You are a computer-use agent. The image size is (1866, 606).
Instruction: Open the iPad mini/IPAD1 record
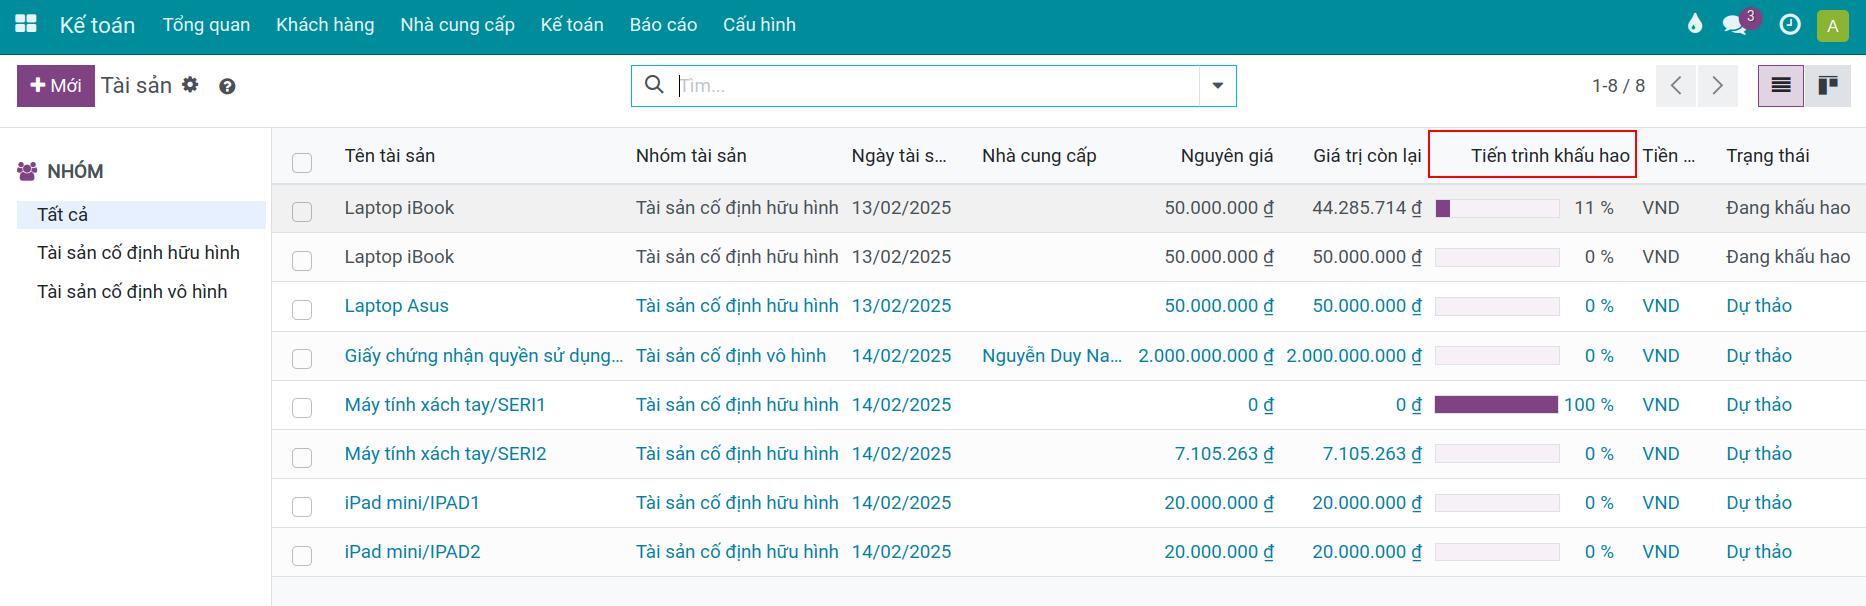[x=412, y=503]
